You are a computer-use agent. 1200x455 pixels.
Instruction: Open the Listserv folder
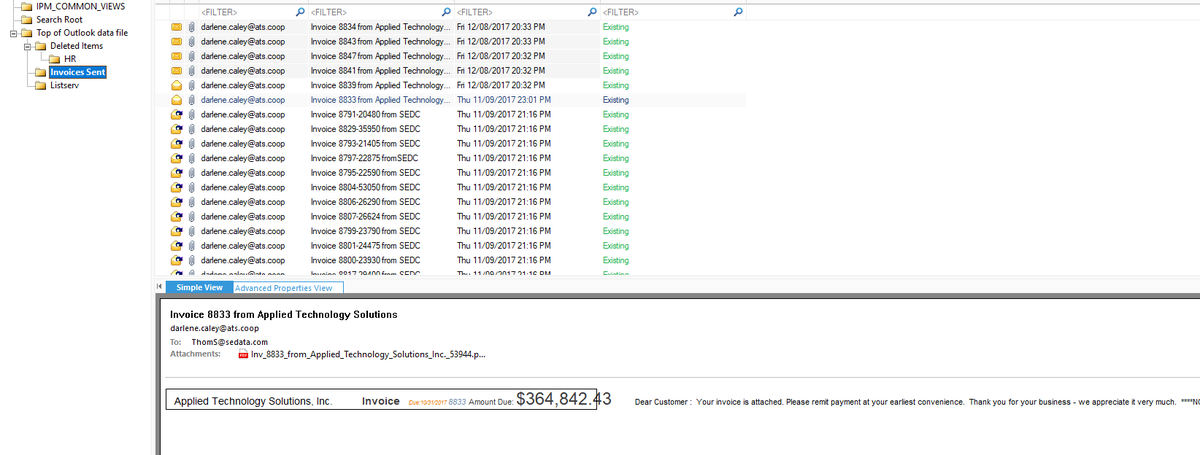click(x=63, y=85)
